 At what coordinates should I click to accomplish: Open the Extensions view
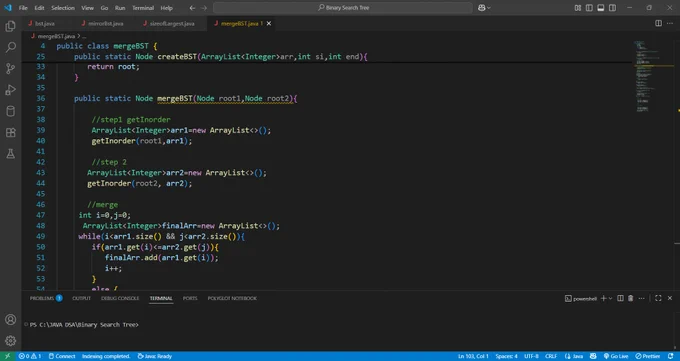pyautogui.click(x=10, y=132)
